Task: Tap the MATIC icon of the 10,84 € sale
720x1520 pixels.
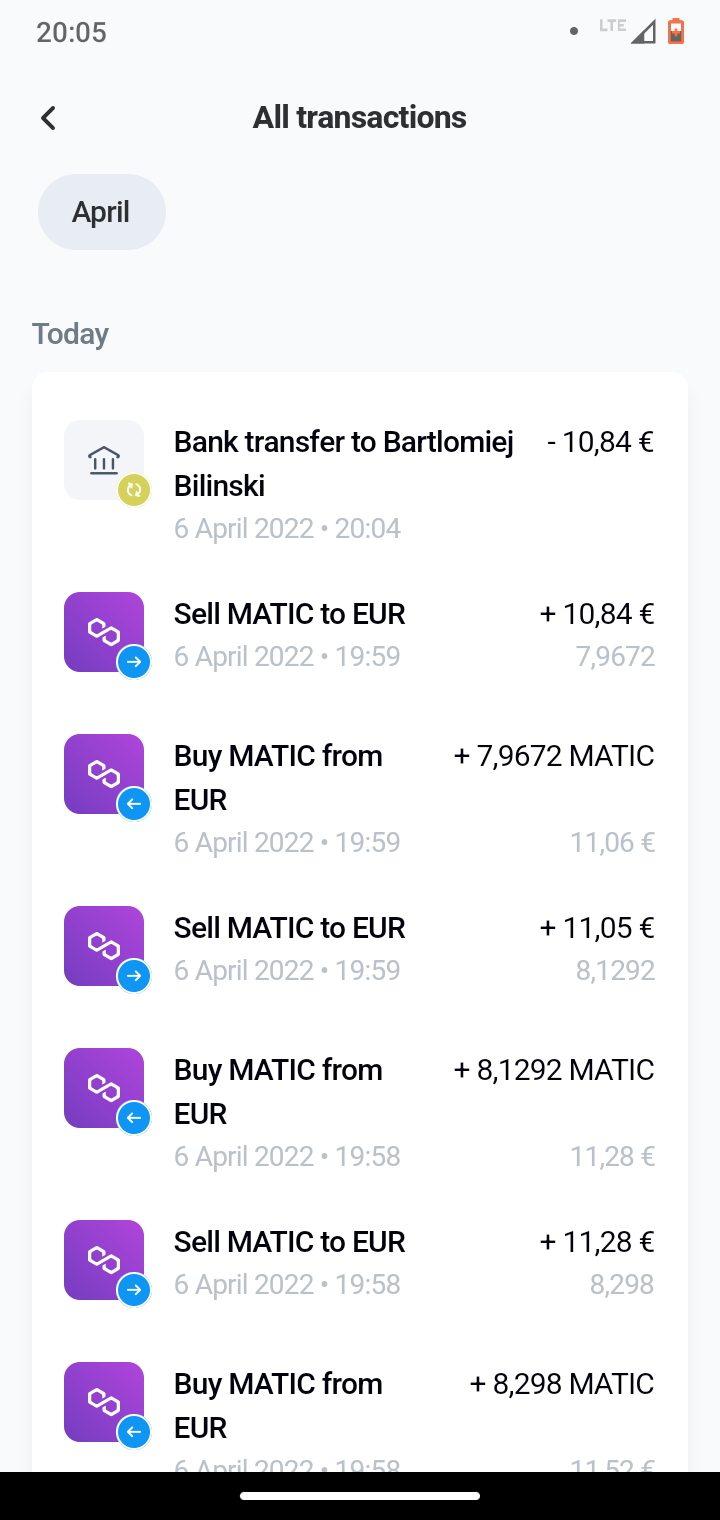Action: coord(104,632)
